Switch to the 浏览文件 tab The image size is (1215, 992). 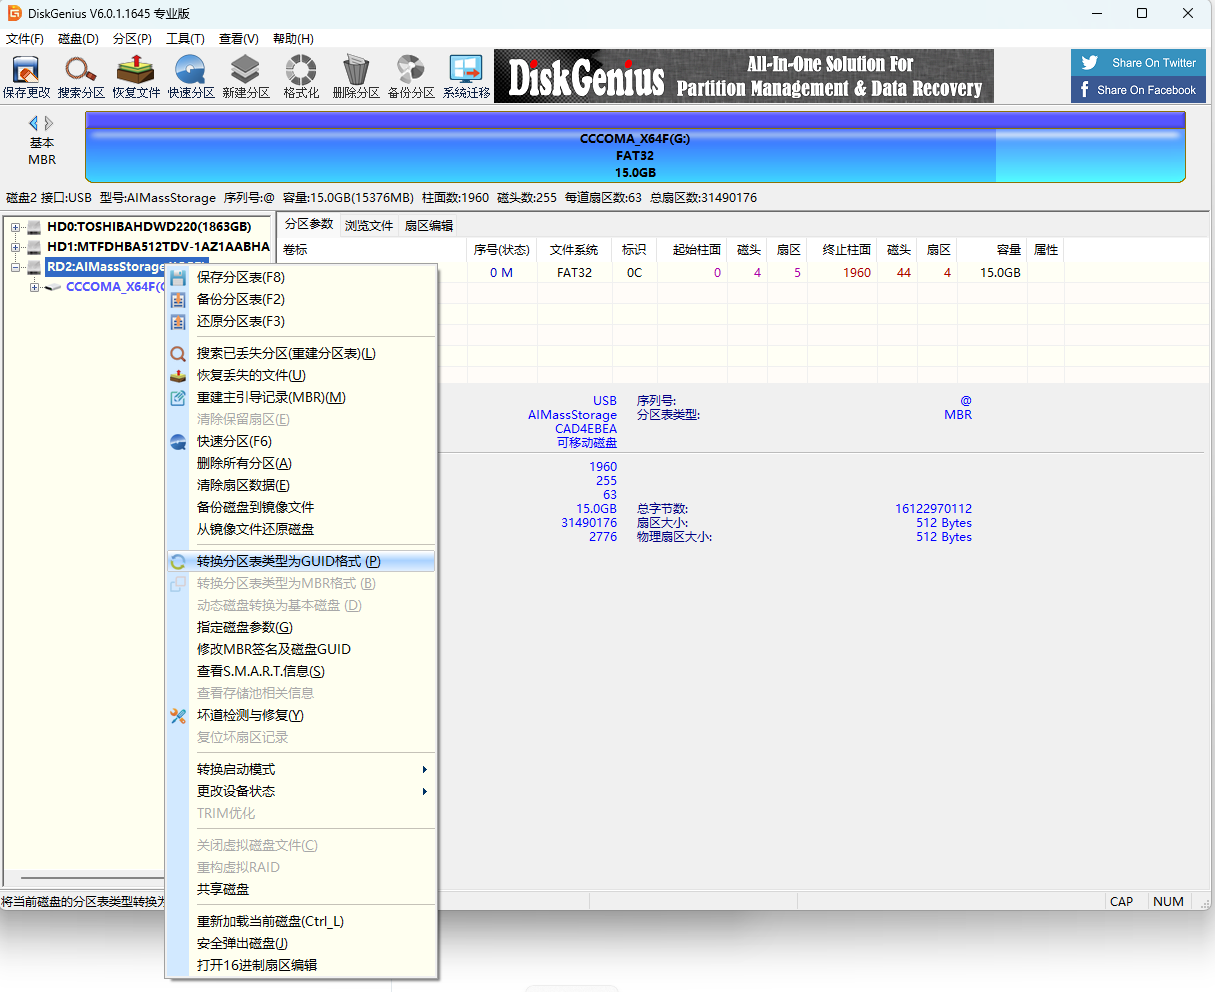(369, 225)
